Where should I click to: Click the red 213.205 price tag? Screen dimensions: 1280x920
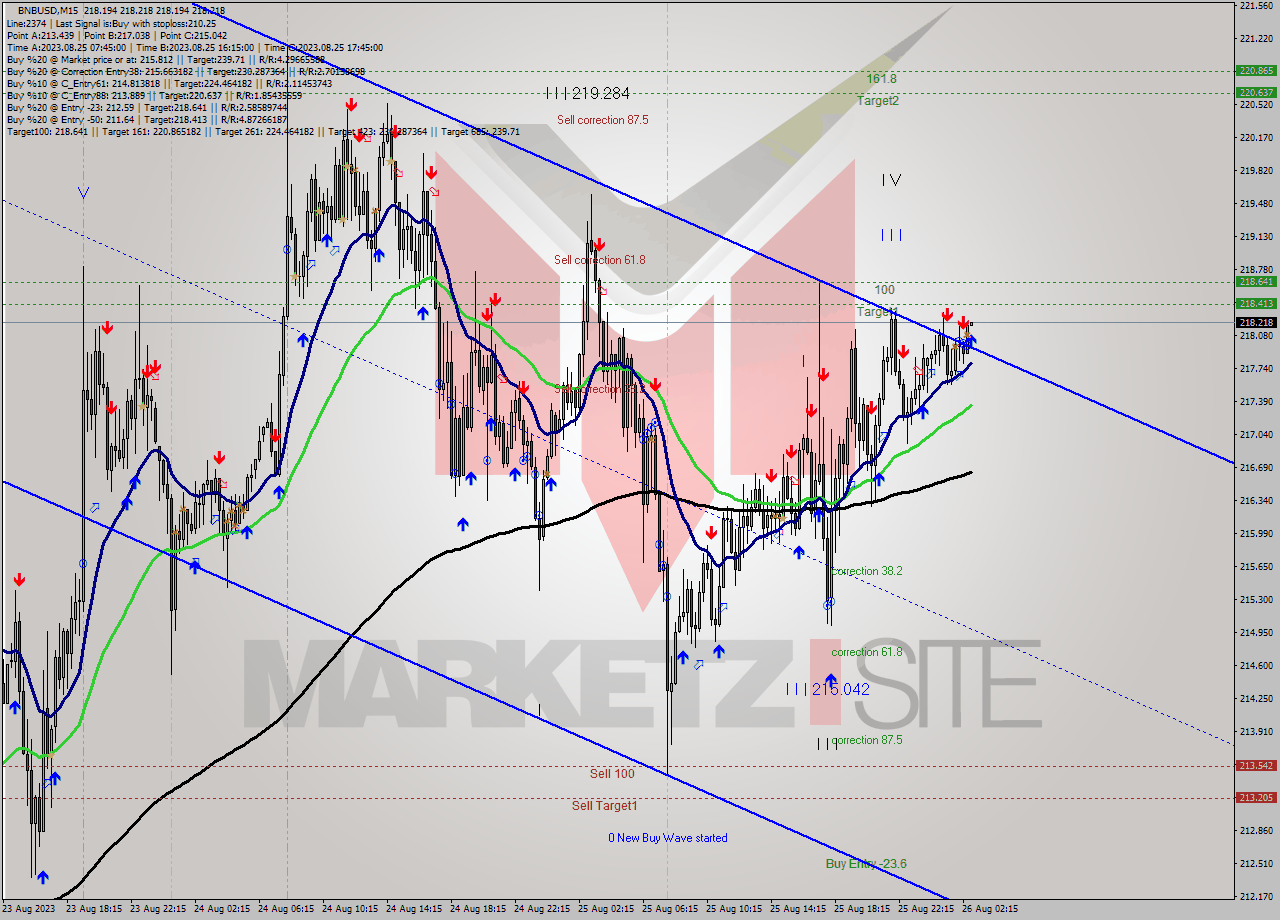point(1256,798)
